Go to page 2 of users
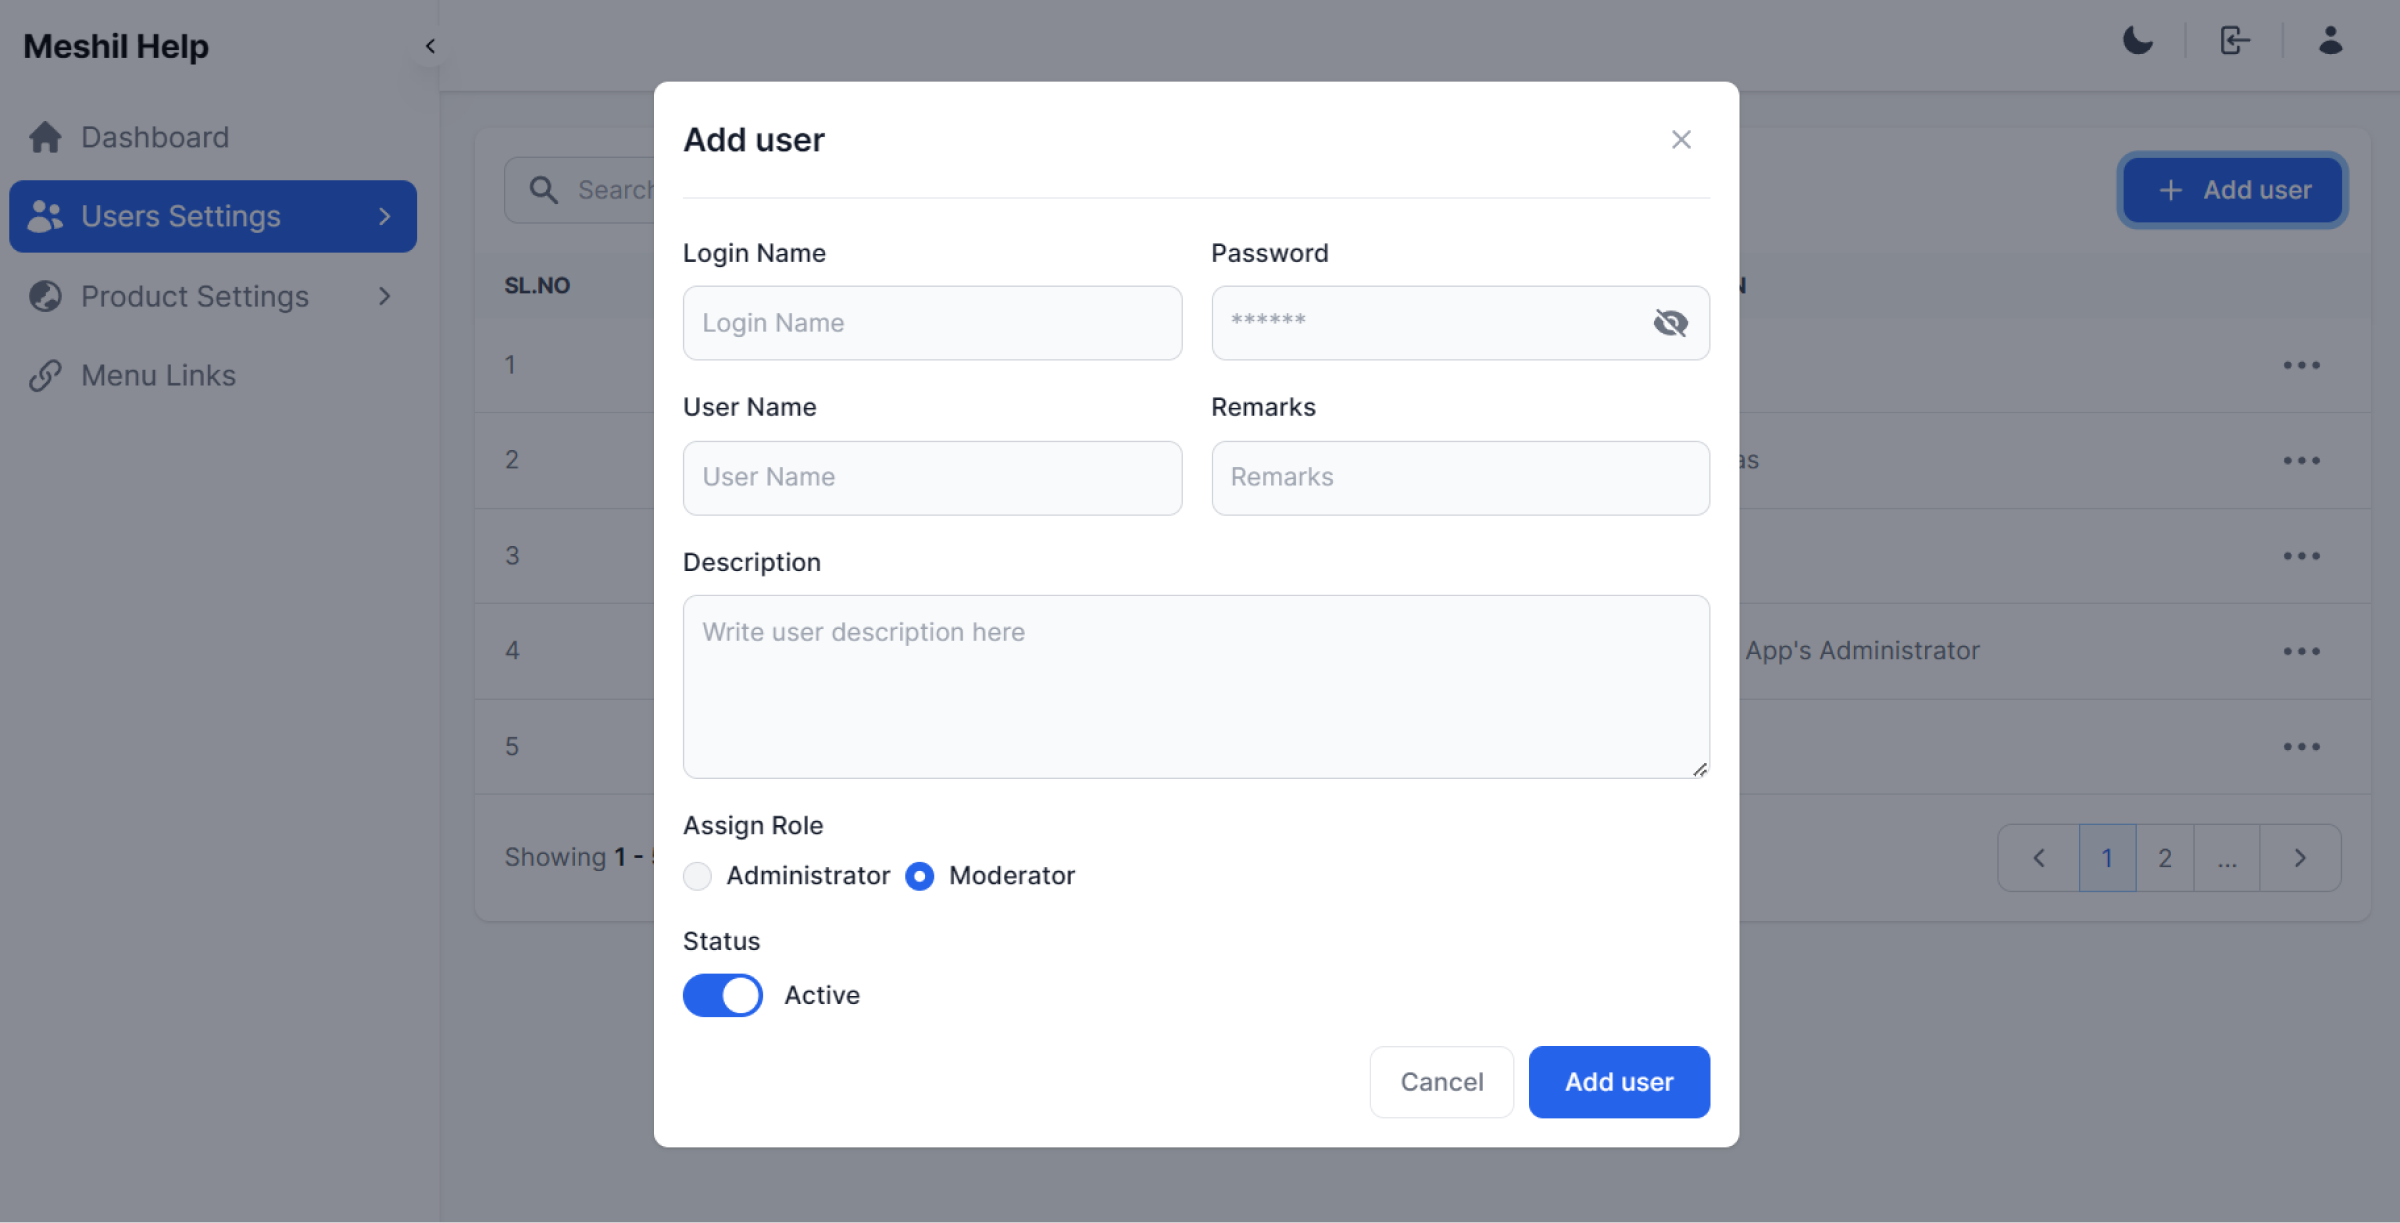 (x=2164, y=858)
